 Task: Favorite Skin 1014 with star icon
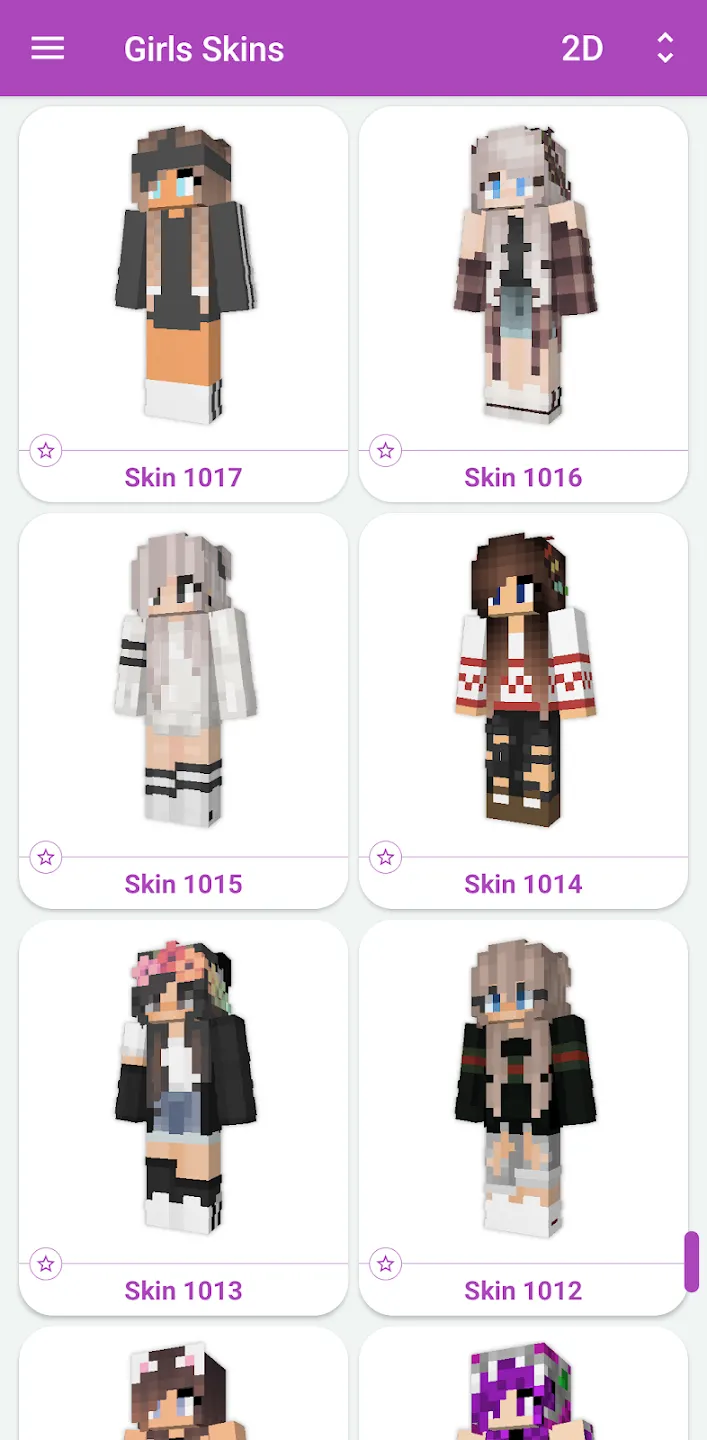coord(386,857)
